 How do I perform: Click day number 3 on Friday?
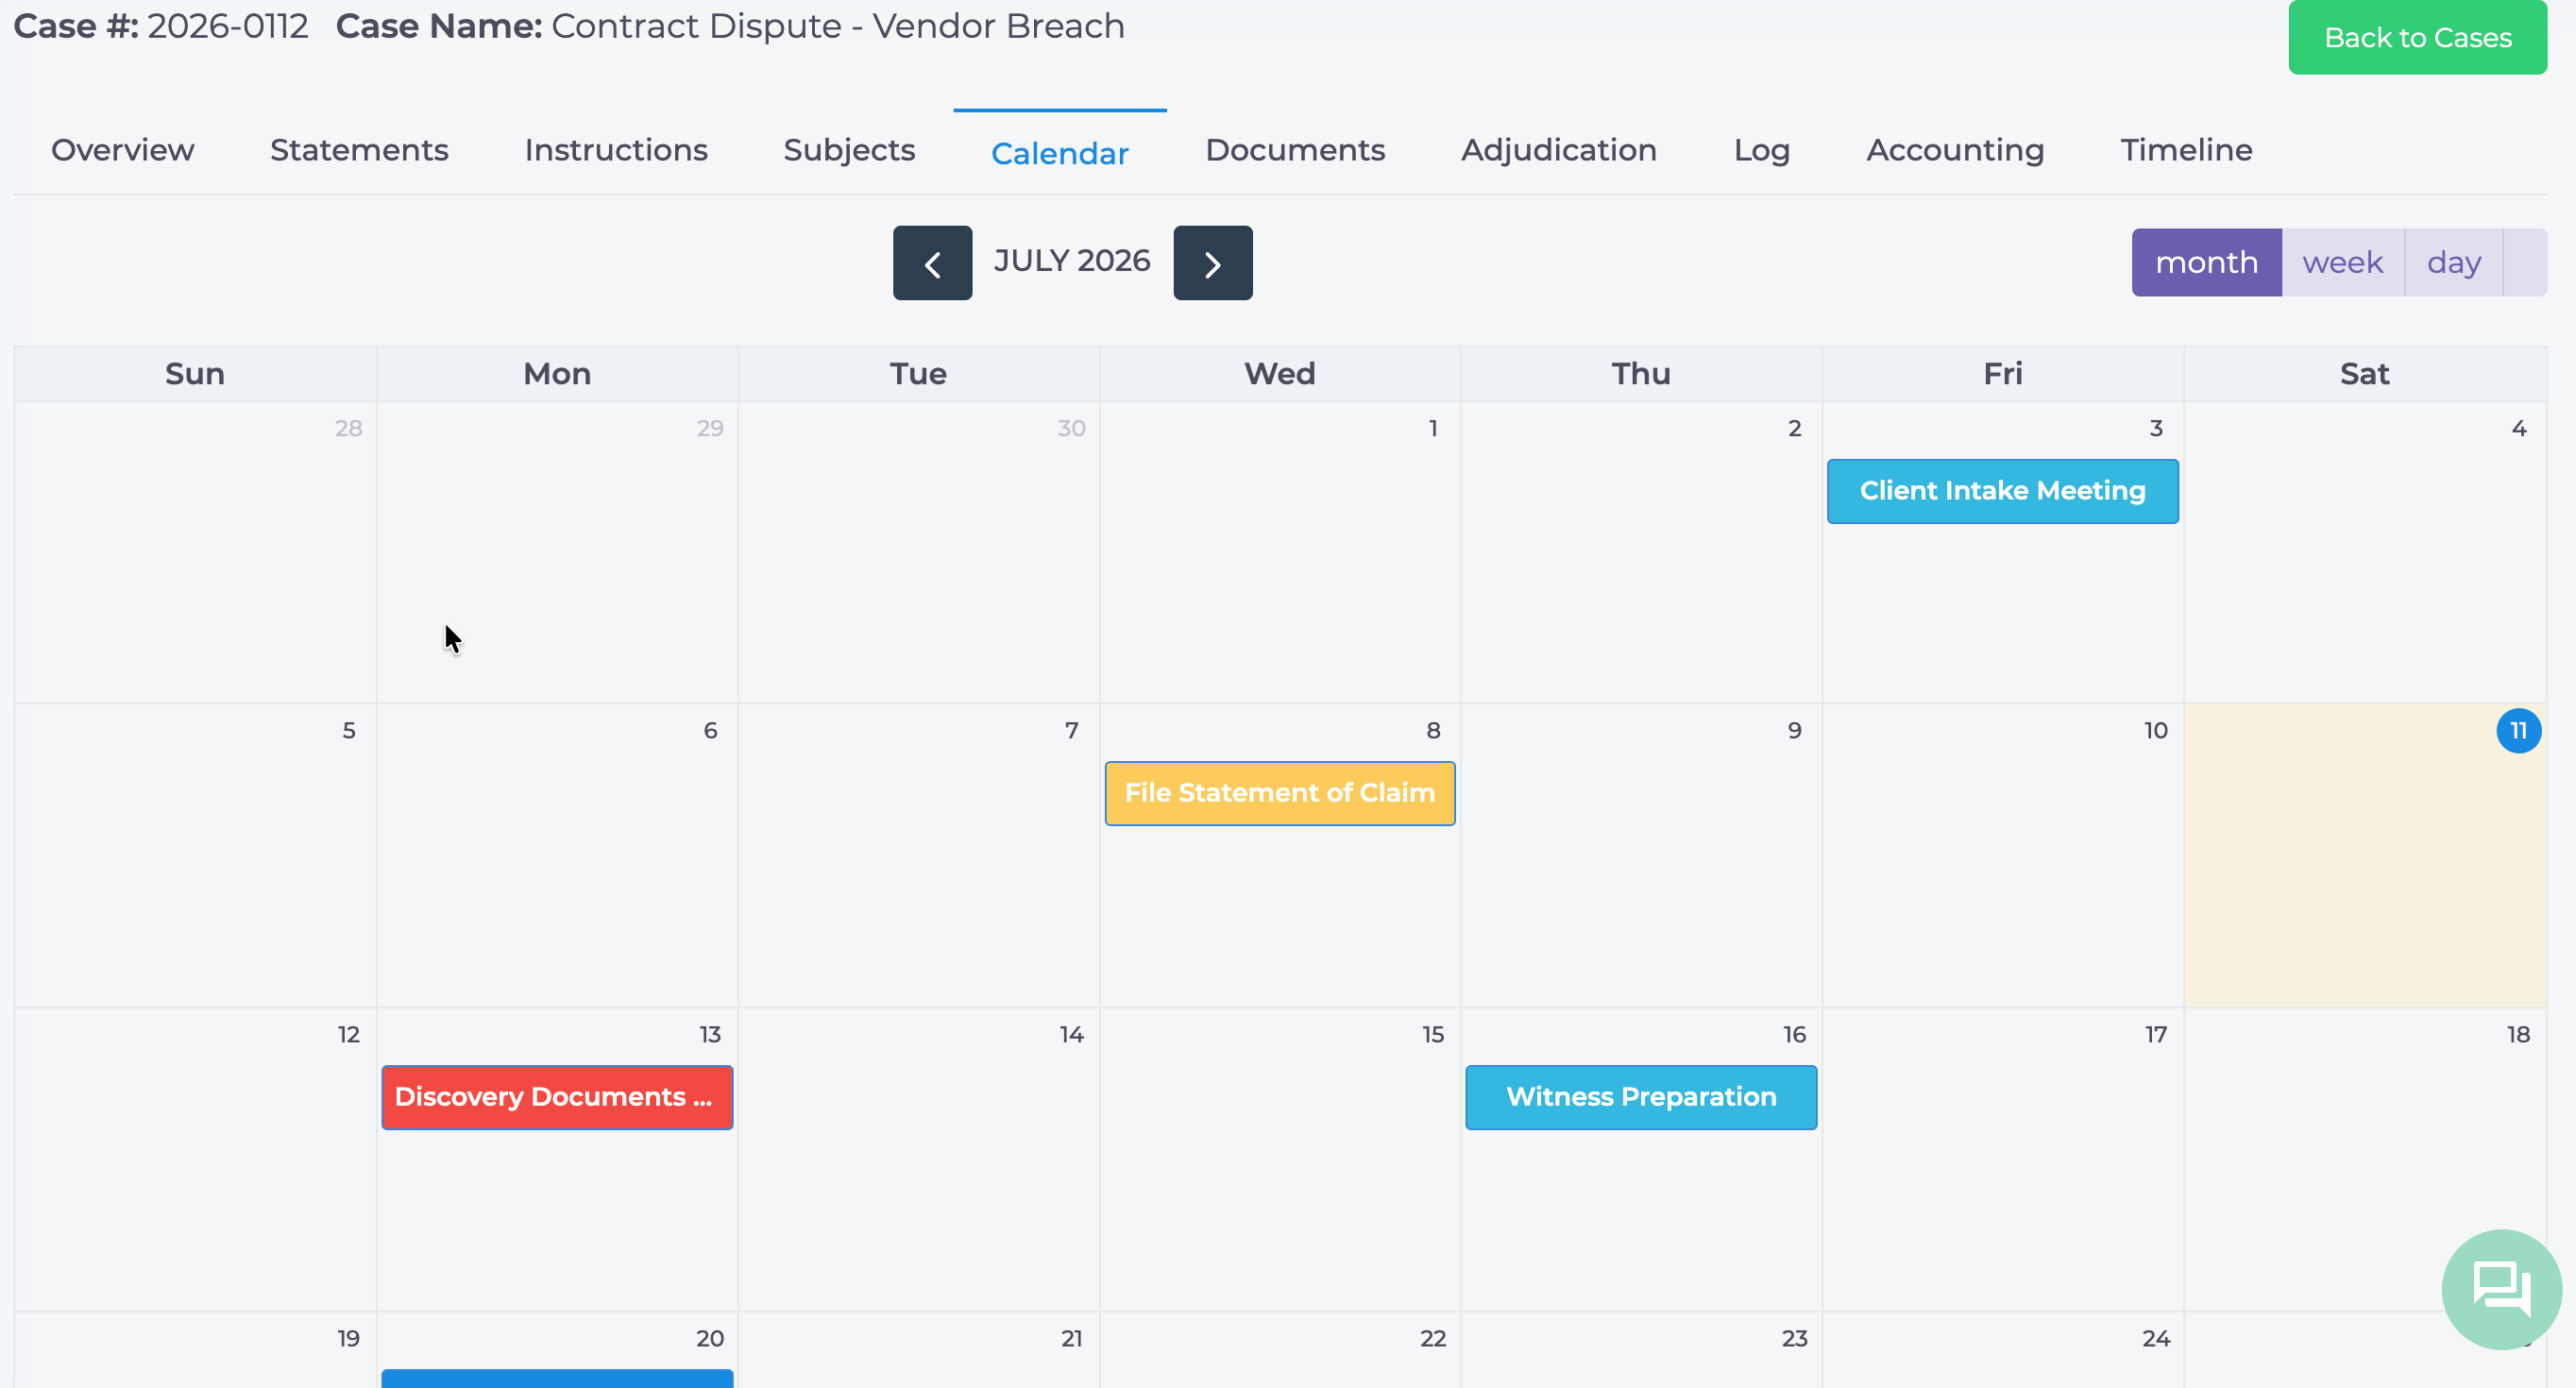2155,428
